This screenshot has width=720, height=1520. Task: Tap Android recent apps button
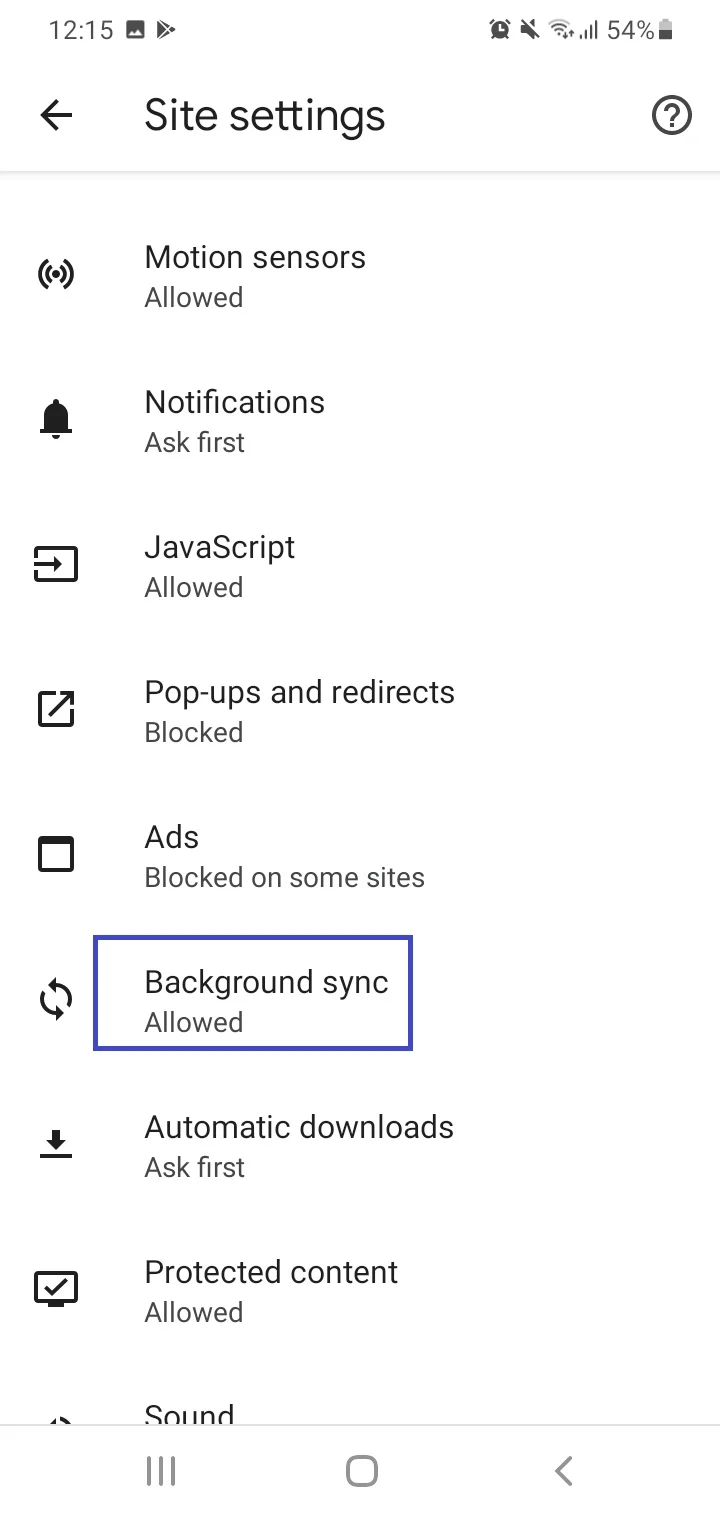161,1471
